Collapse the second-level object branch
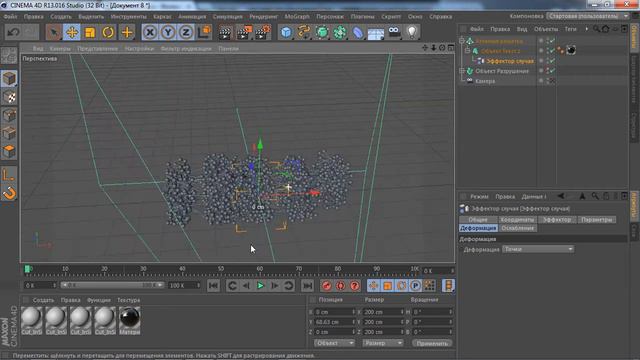 click(x=468, y=51)
